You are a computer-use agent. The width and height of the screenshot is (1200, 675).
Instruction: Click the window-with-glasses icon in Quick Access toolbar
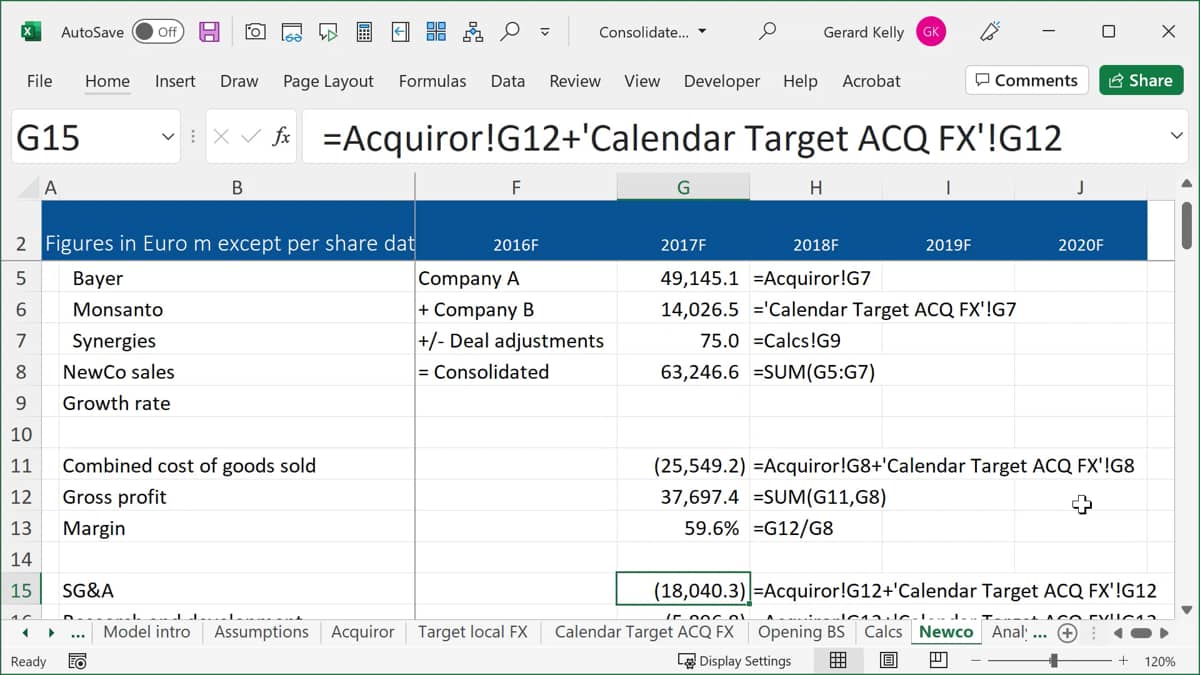pyautogui.click(x=291, y=32)
